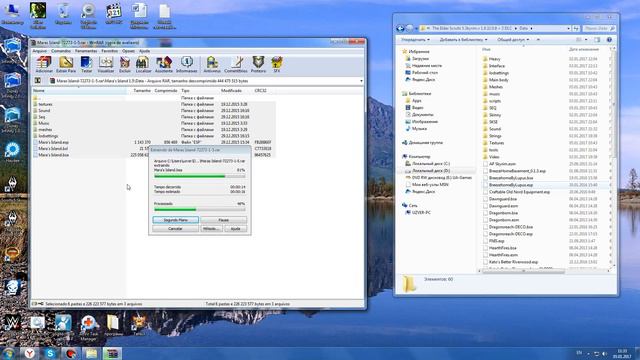Click the Skype taskbar icon

click(x=50, y=353)
